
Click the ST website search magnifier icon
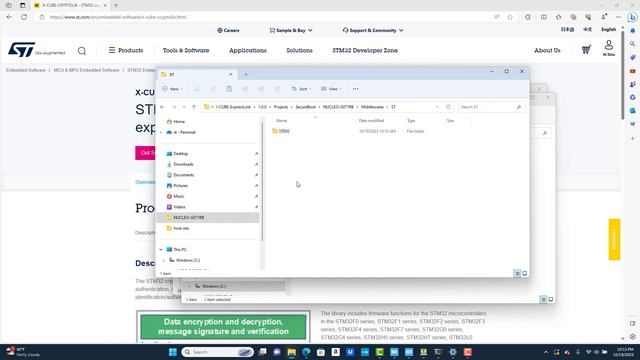point(82,51)
